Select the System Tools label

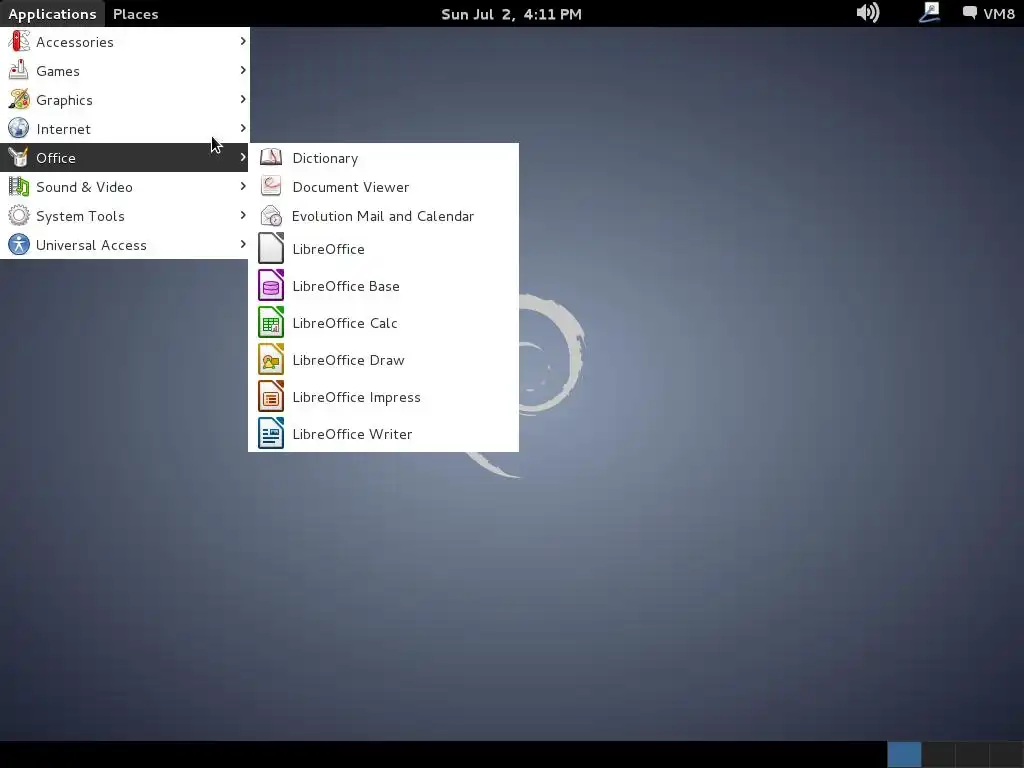pyautogui.click(x=80, y=216)
